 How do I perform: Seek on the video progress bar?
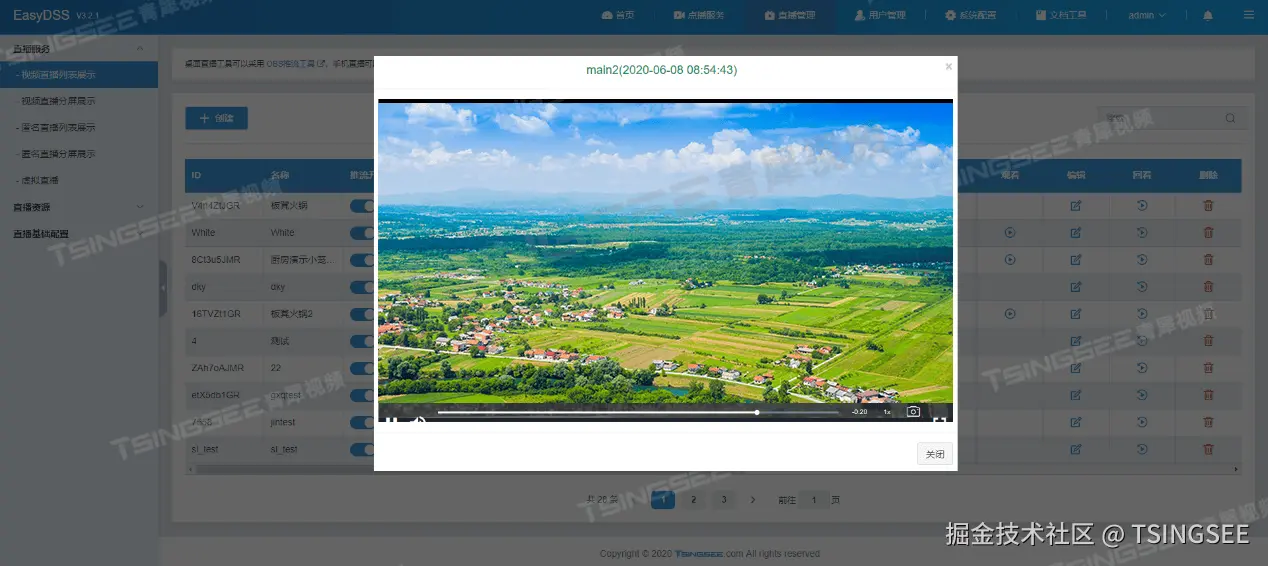(638, 412)
